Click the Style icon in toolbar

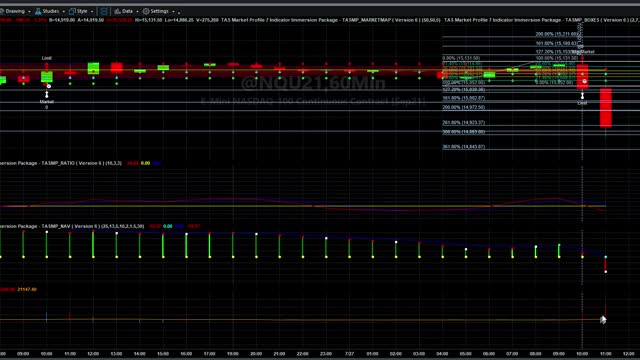coord(72,11)
